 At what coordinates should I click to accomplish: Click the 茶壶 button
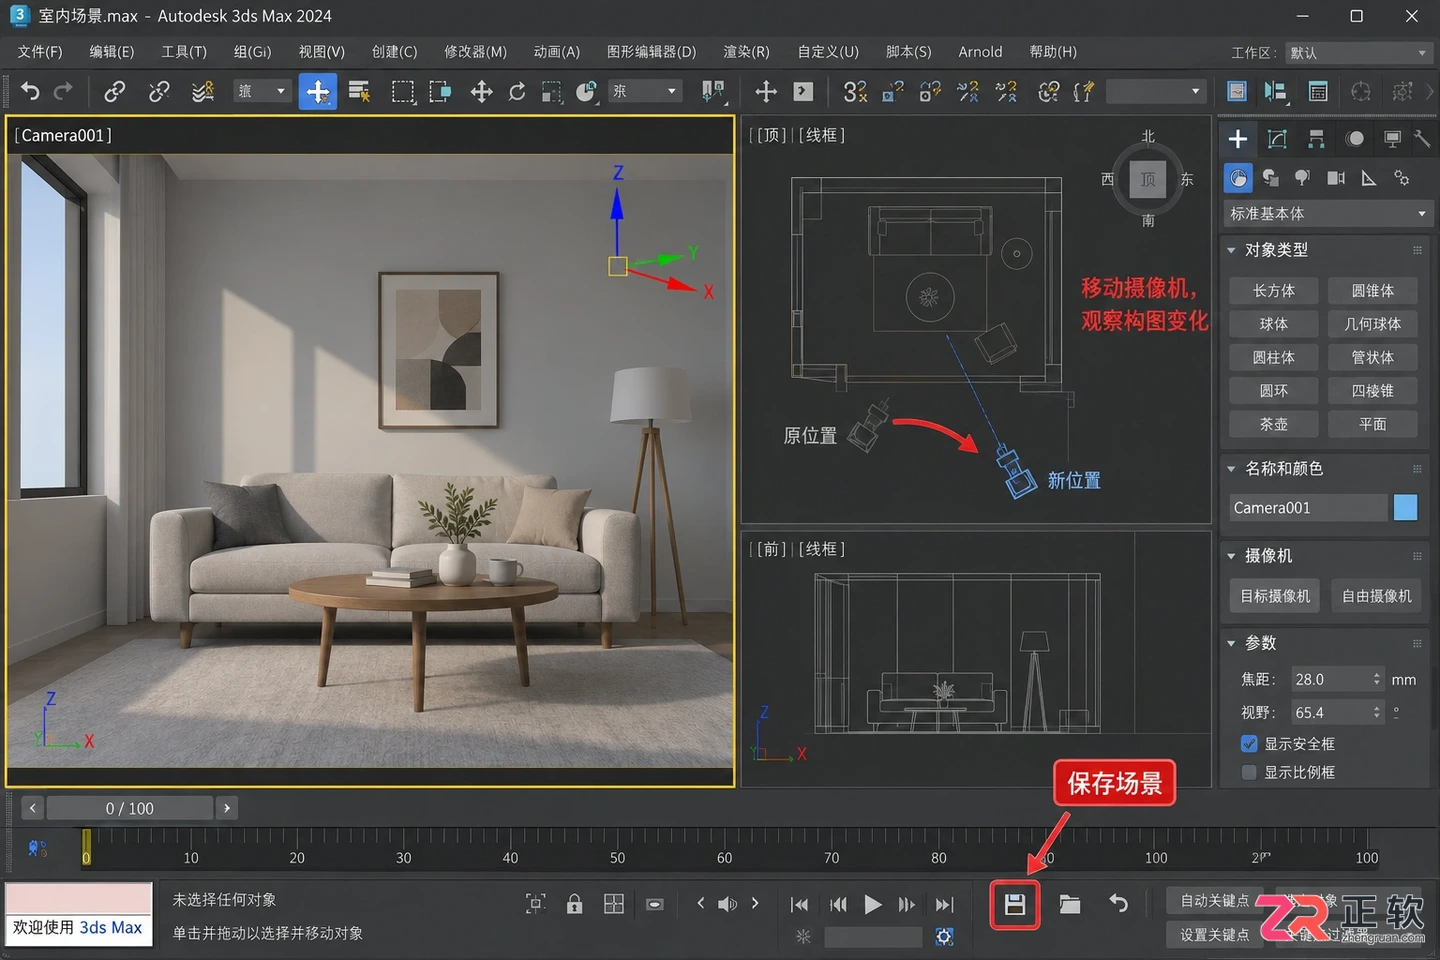coord(1274,424)
